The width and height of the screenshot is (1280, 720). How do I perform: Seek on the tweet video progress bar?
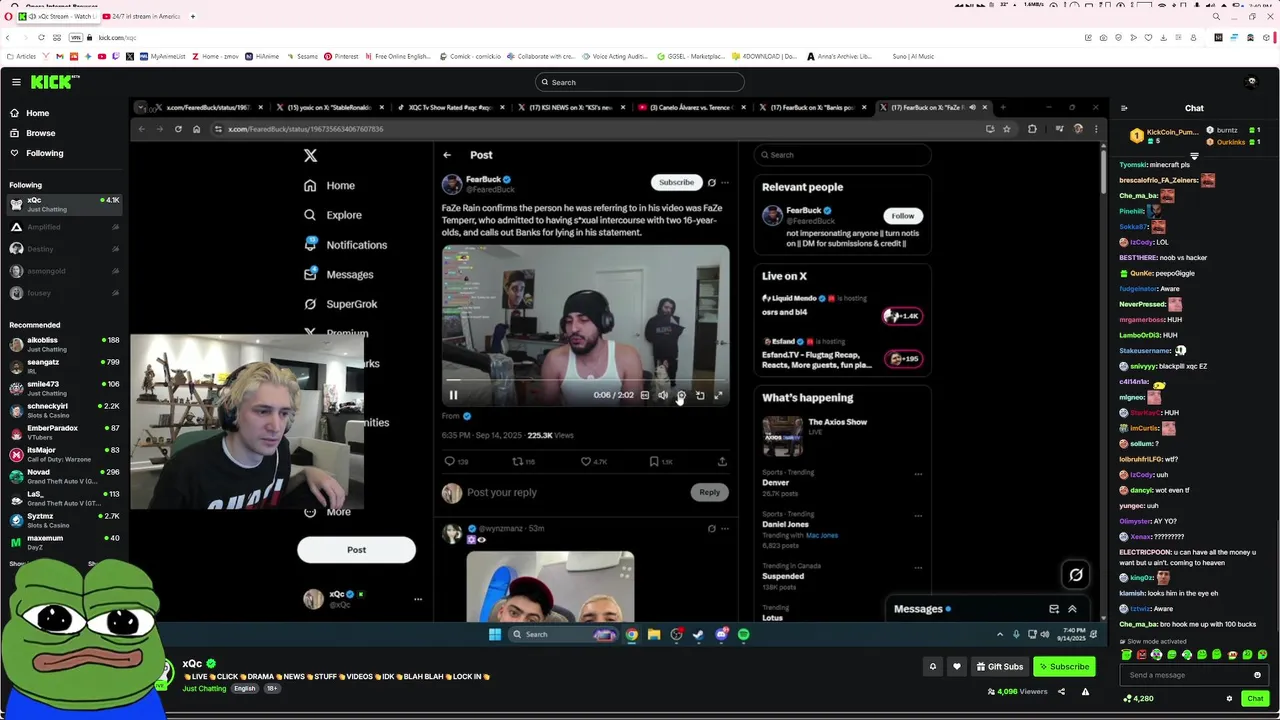click(586, 380)
